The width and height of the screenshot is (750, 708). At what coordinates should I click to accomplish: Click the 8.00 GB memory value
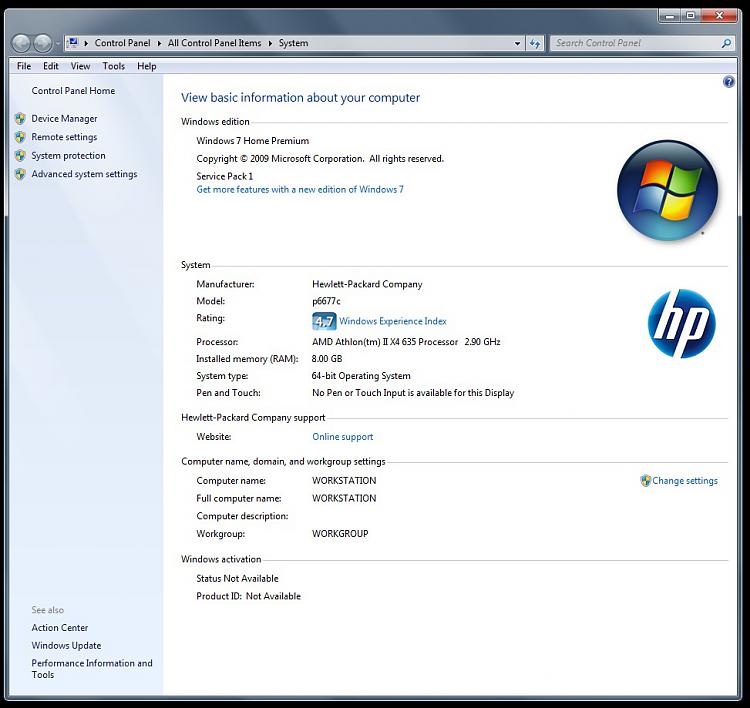[x=327, y=359]
